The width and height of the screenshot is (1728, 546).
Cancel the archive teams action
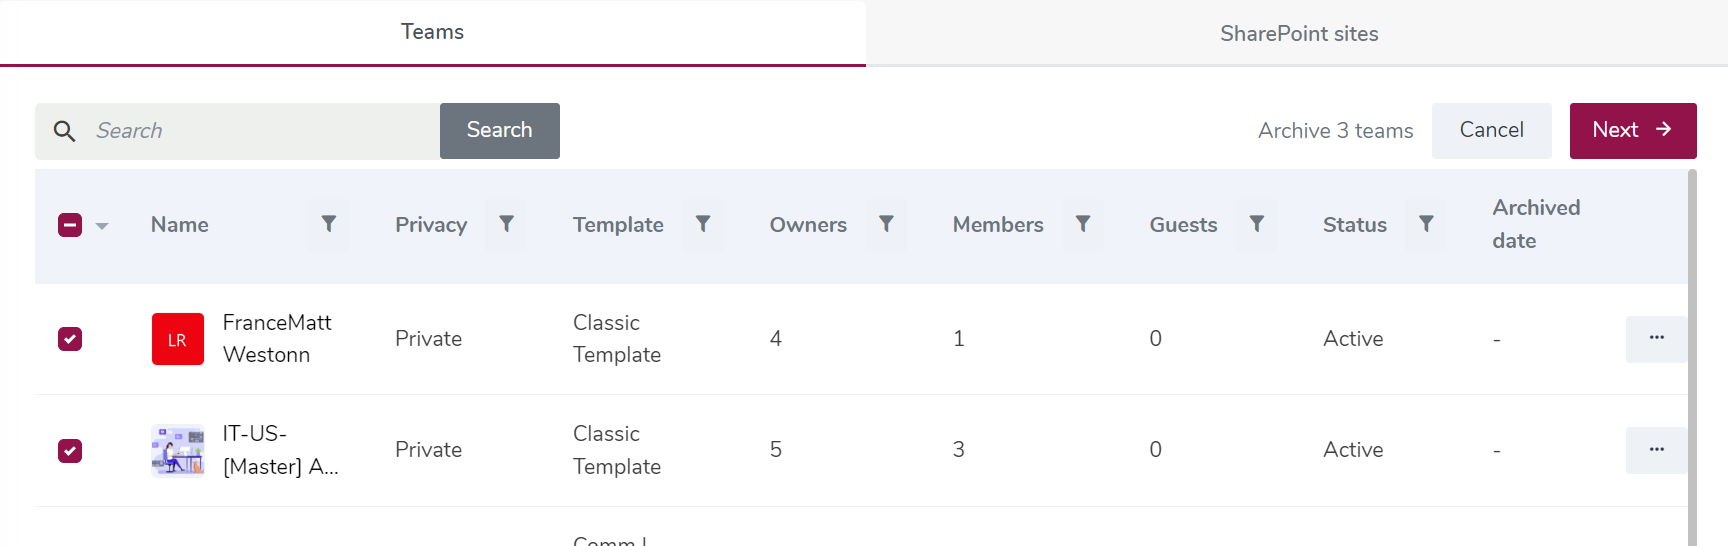pos(1491,131)
